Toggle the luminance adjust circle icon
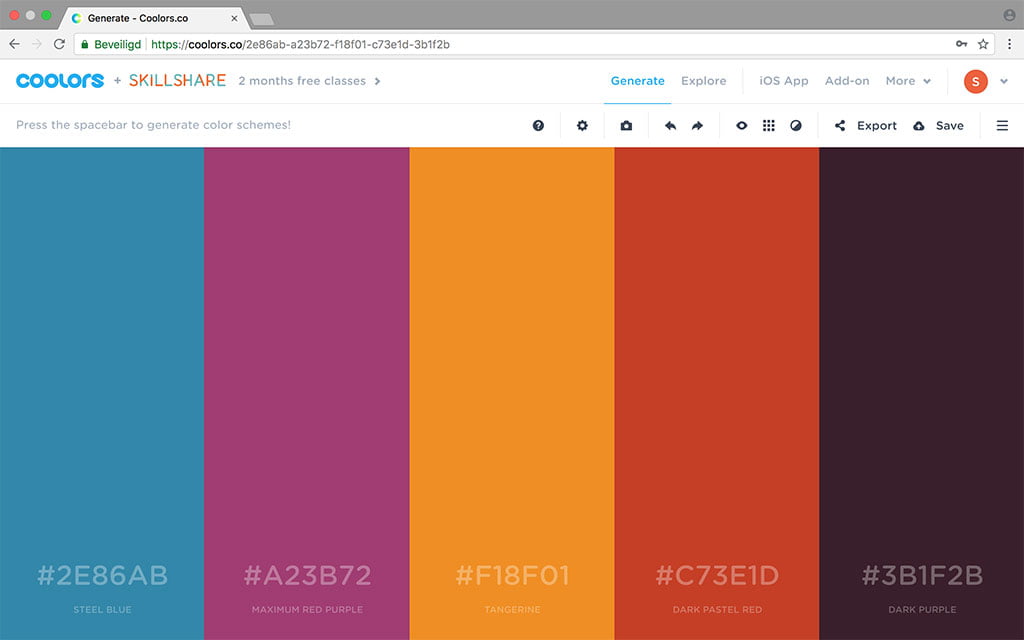1024x640 pixels. 796,126
